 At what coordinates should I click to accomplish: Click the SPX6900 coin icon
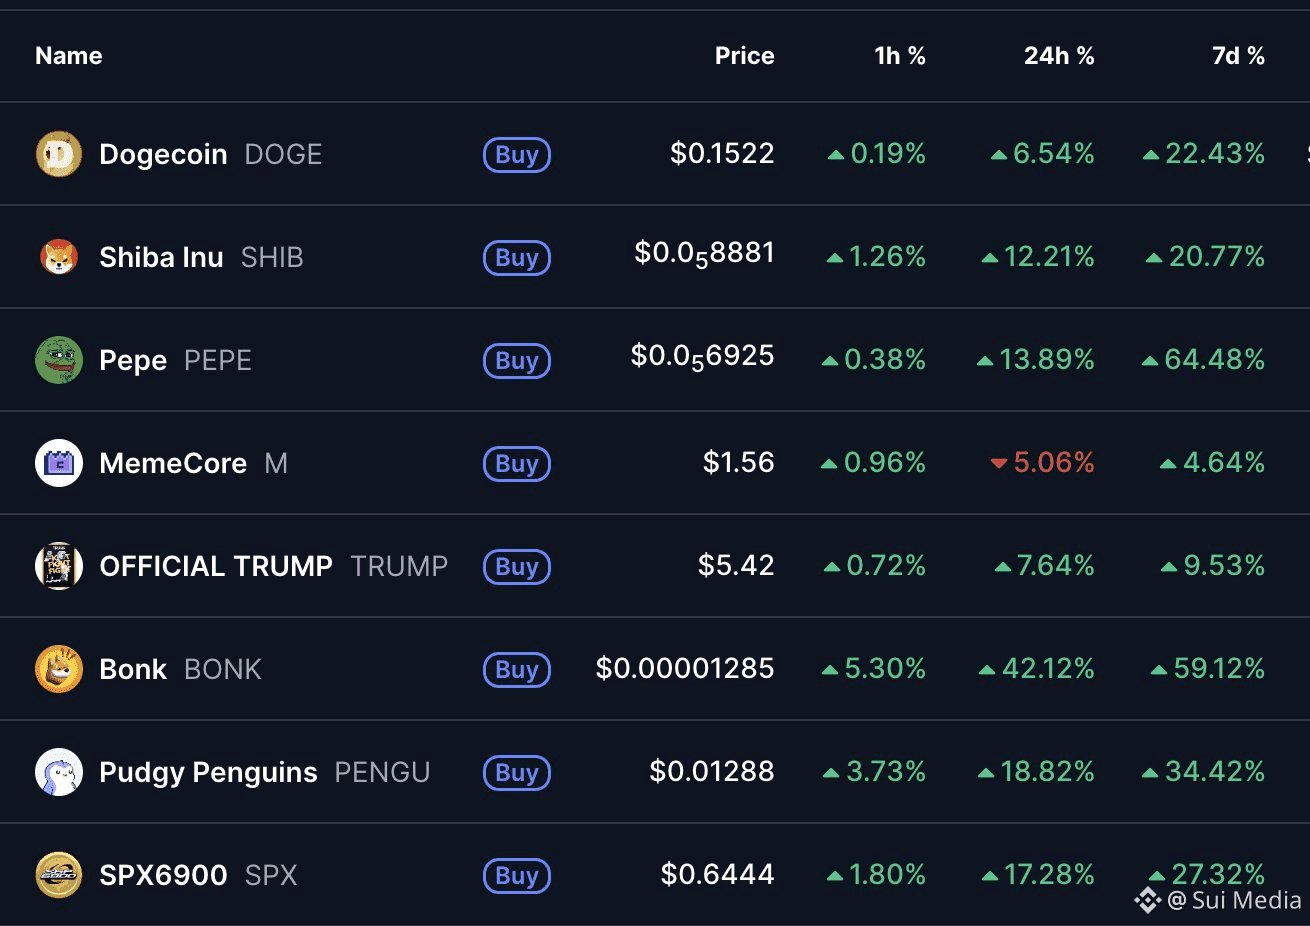59,876
